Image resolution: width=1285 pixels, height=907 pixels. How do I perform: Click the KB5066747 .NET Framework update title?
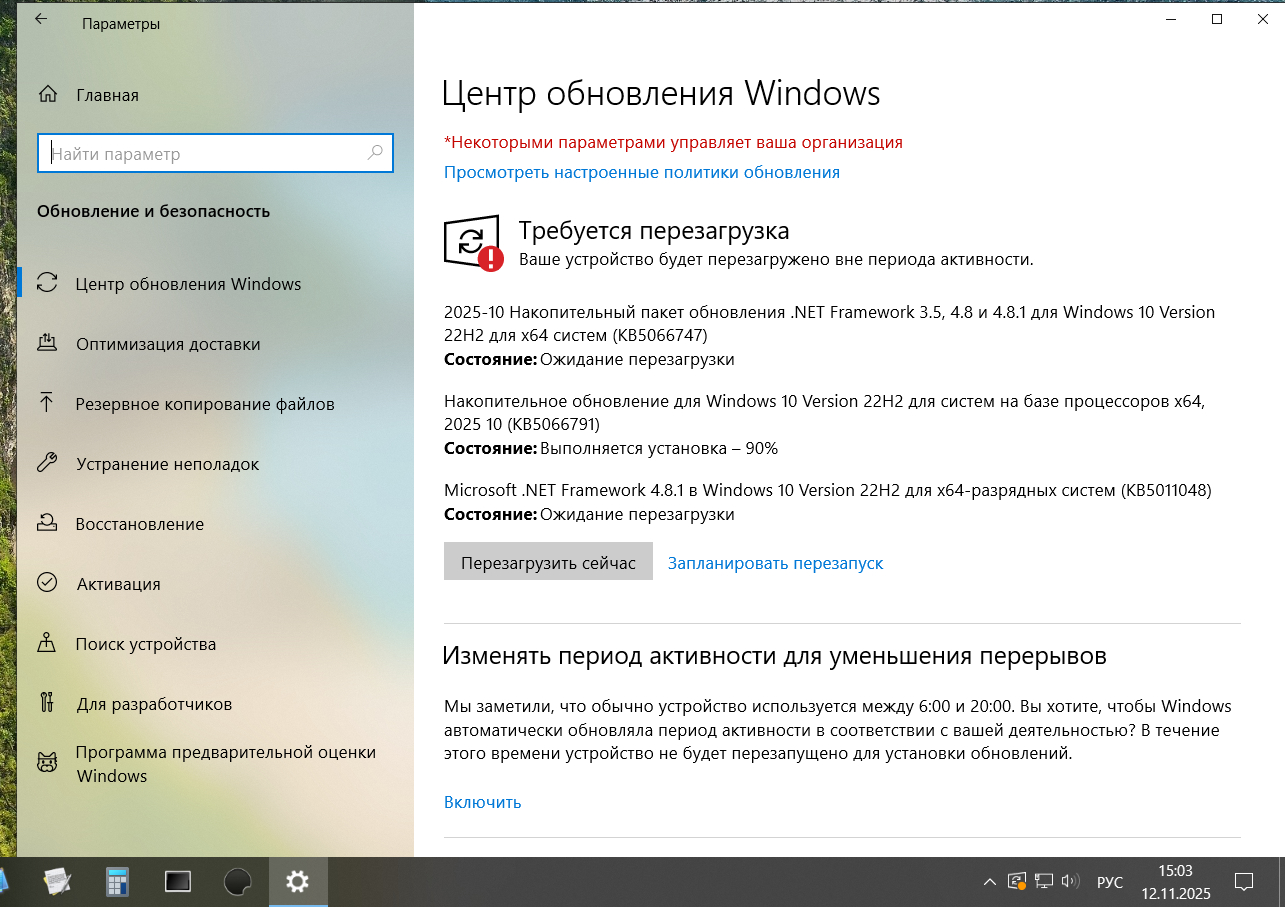(829, 323)
